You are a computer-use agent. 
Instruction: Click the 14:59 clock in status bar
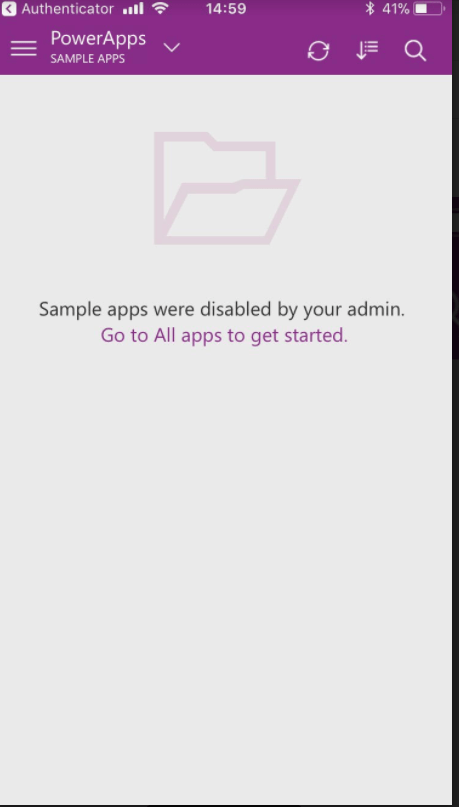(x=226, y=9)
